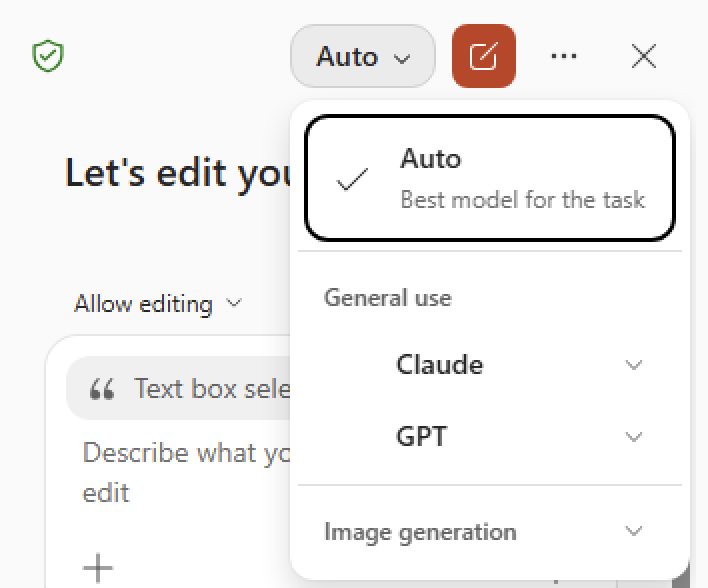Expand the Claude model group

[x=490, y=364]
